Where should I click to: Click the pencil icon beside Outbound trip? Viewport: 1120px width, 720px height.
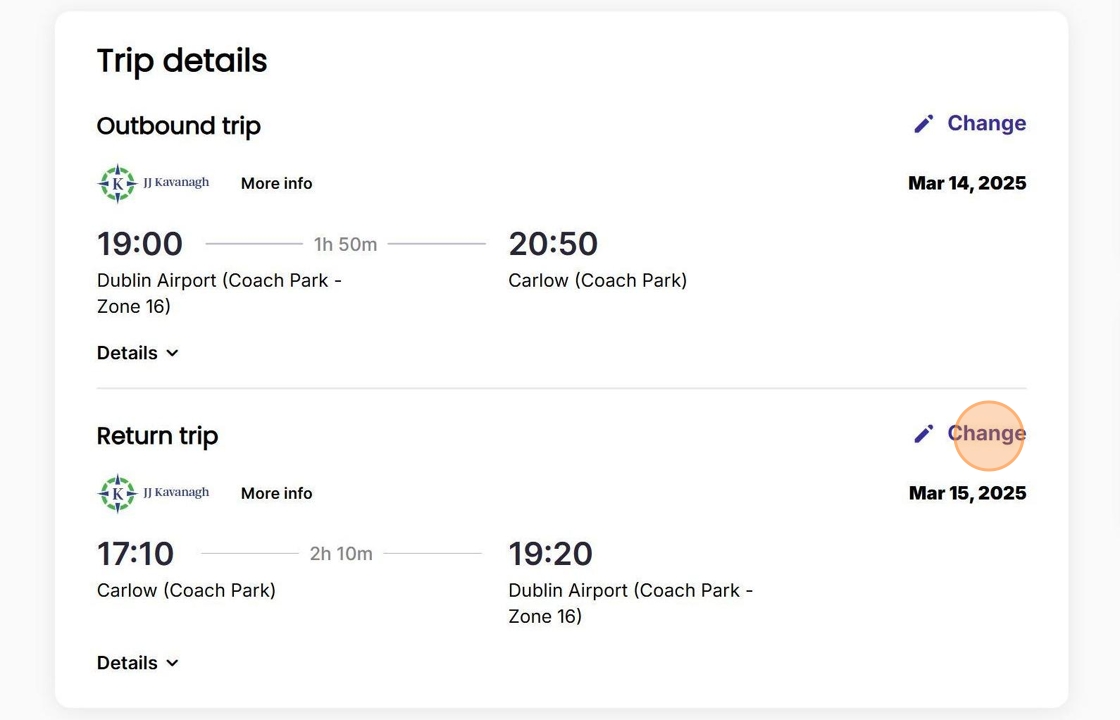(x=923, y=123)
